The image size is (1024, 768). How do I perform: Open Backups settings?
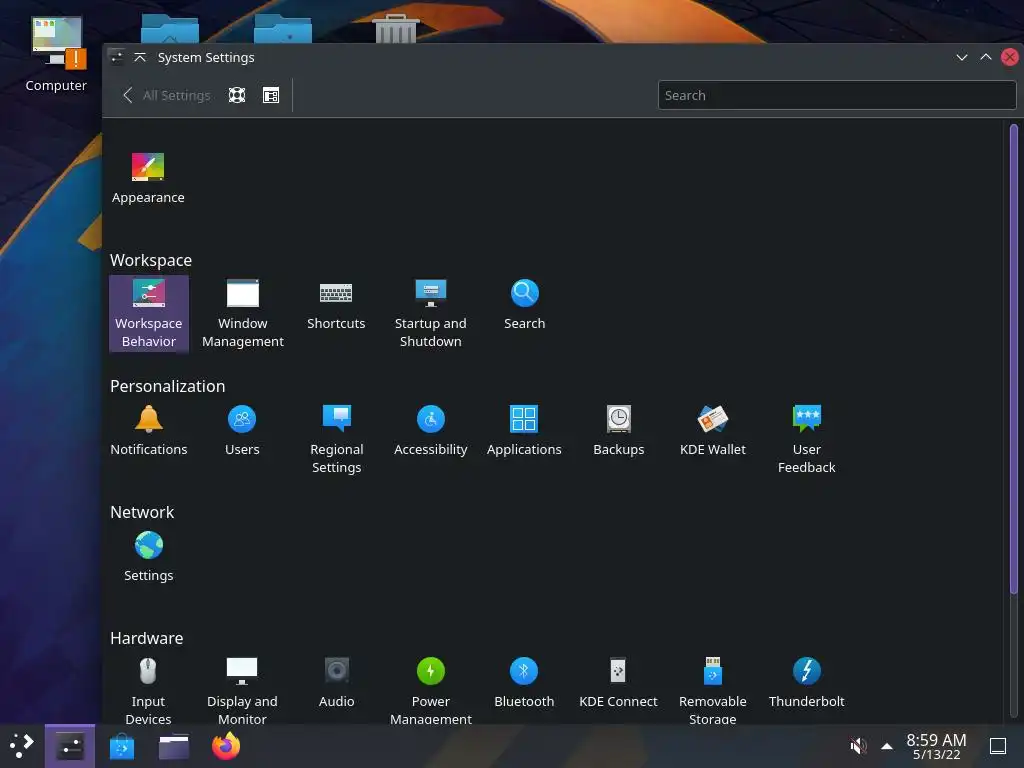(x=618, y=431)
